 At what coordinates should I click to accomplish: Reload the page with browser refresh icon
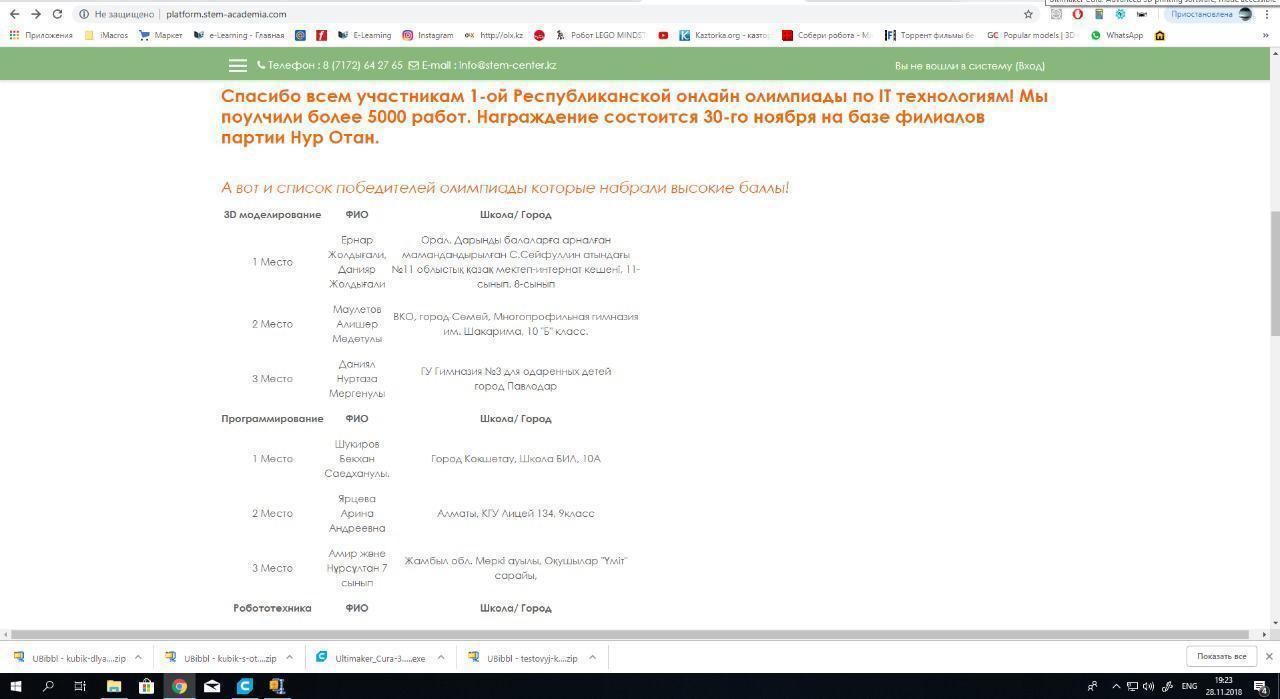pyautogui.click(x=57, y=14)
